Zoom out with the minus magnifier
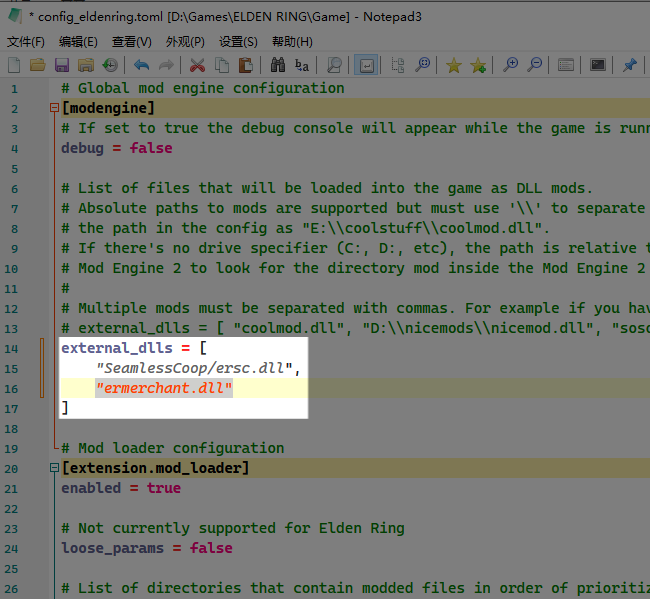 point(534,65)
